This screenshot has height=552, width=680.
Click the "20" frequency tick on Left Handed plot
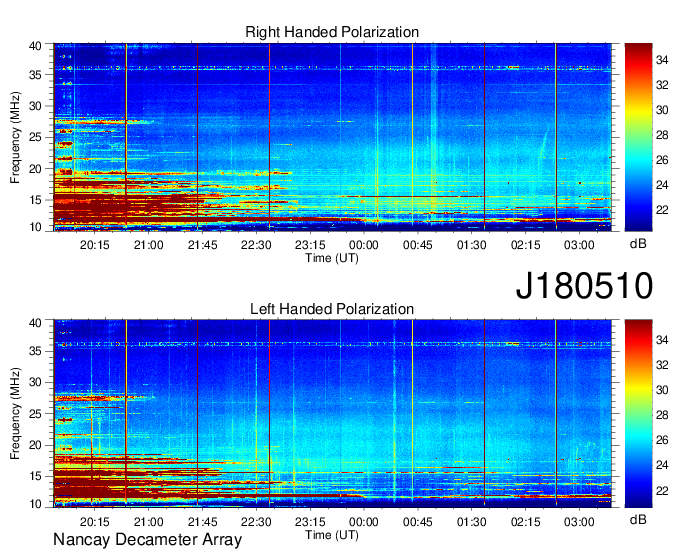35,445
